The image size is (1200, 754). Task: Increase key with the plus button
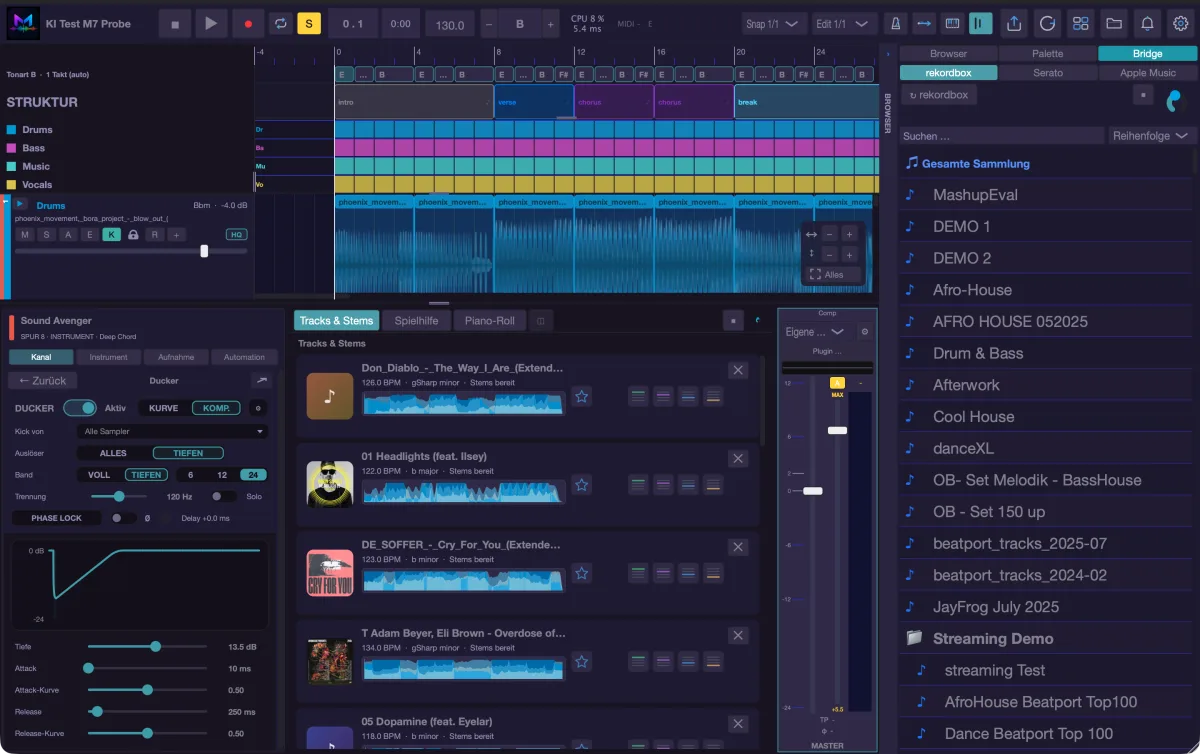[551, 24]
